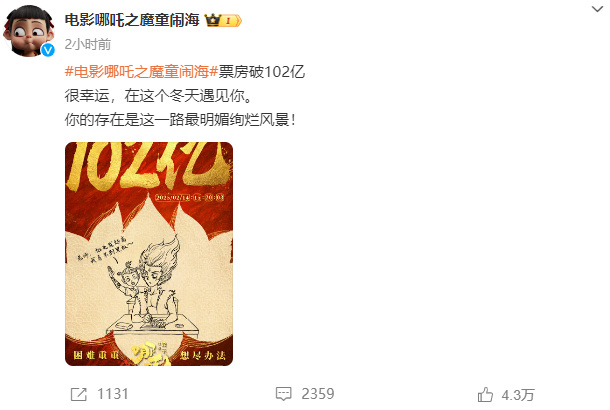Screen dimensions: 610x410
Task: Click the 票房破102亿 text
Action: point(262,72)
